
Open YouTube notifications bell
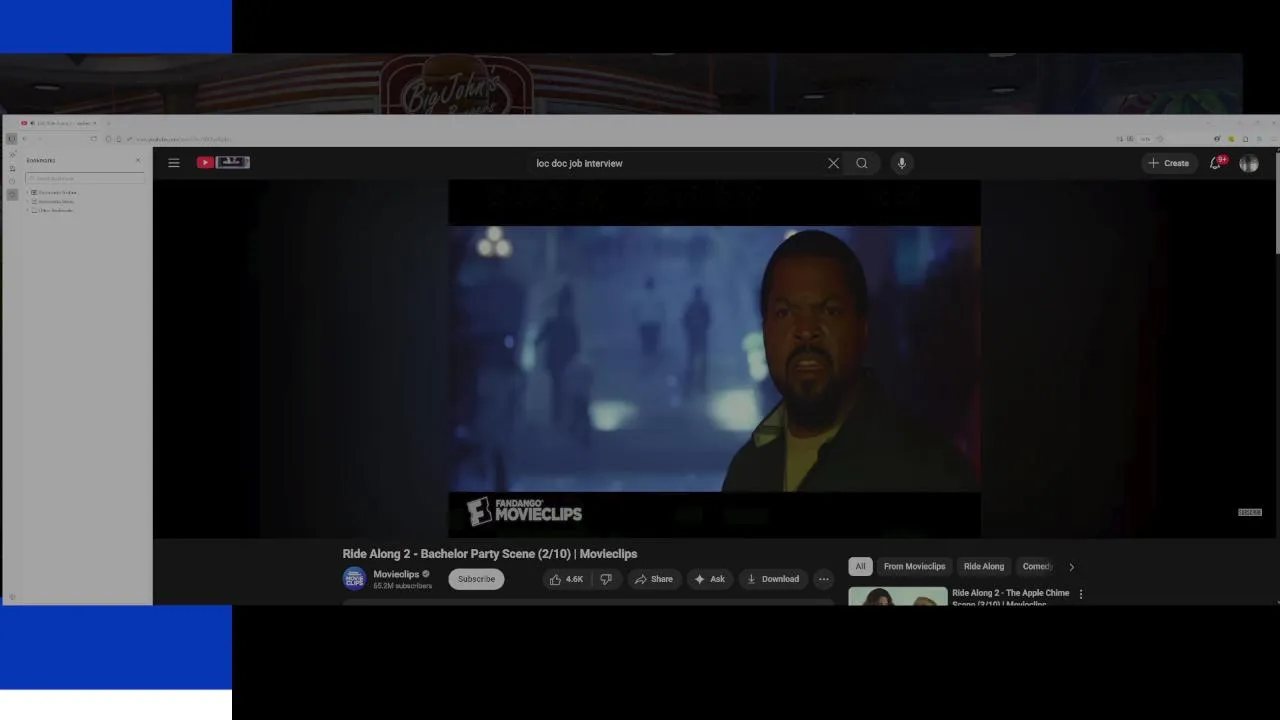tap(1216, 163)
